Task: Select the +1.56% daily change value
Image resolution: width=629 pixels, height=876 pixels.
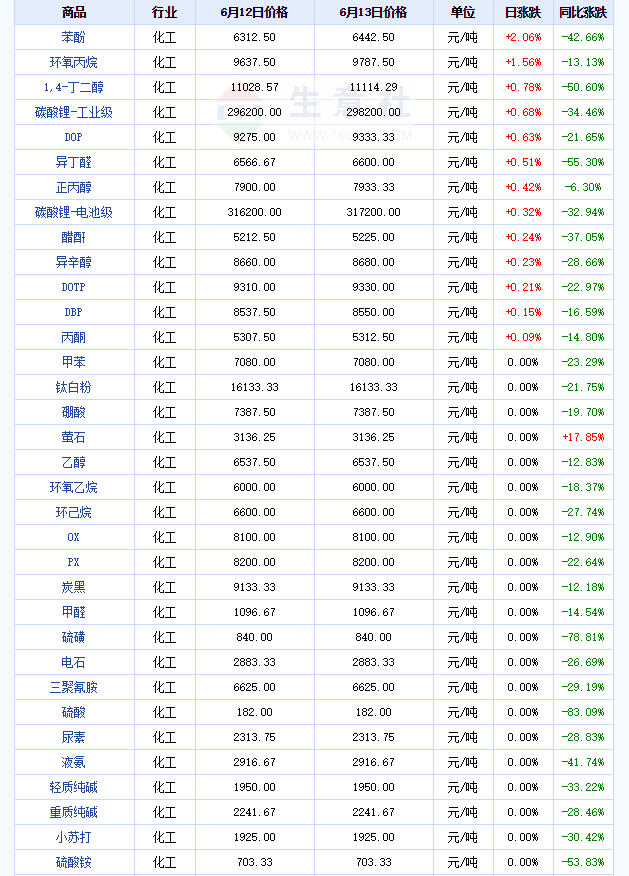Action: pyautogui.click(x=523, y=63)
